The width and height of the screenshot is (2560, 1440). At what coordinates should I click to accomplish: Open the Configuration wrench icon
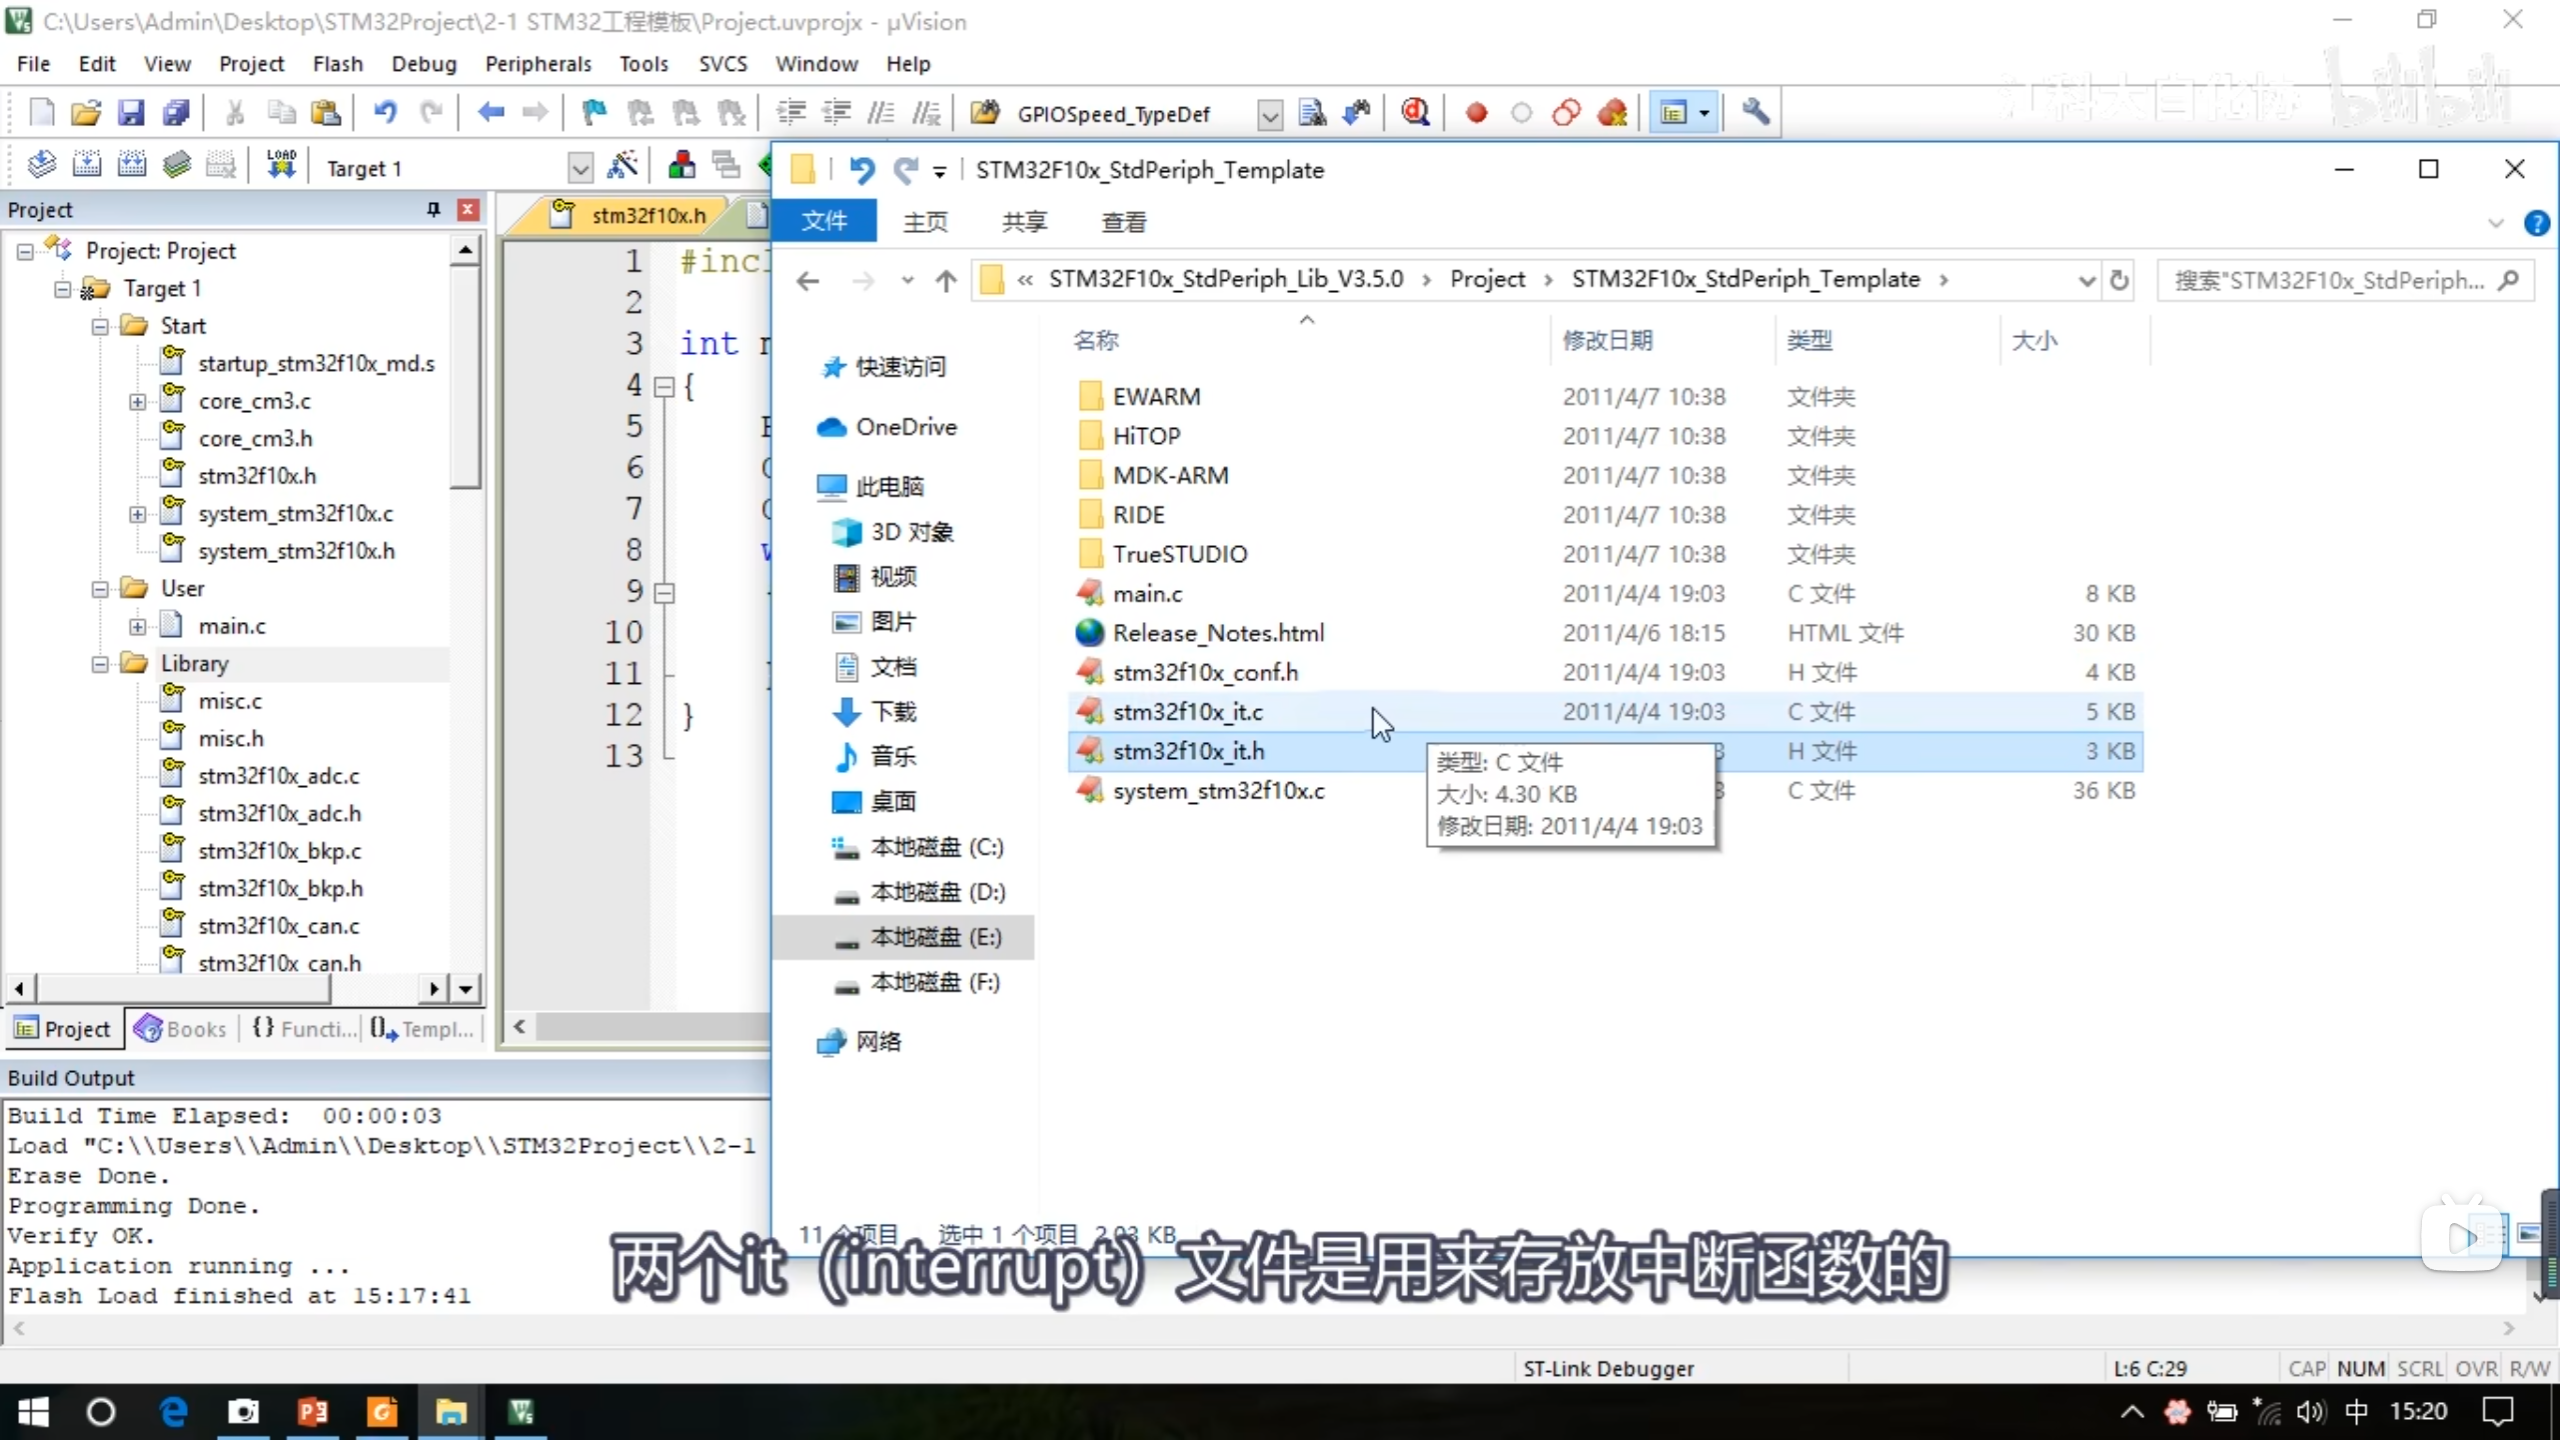(1755, 113)
